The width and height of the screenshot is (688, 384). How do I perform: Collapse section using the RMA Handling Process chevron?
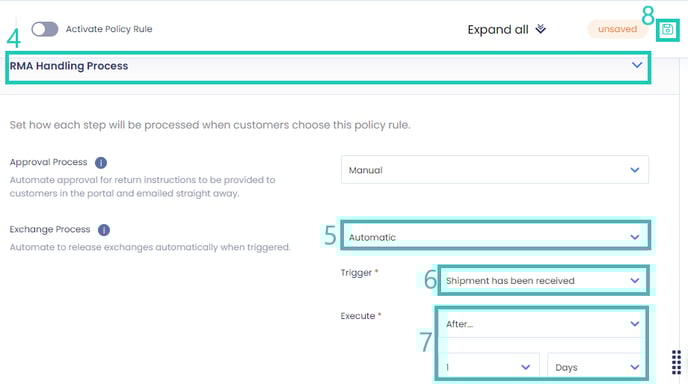637,65
